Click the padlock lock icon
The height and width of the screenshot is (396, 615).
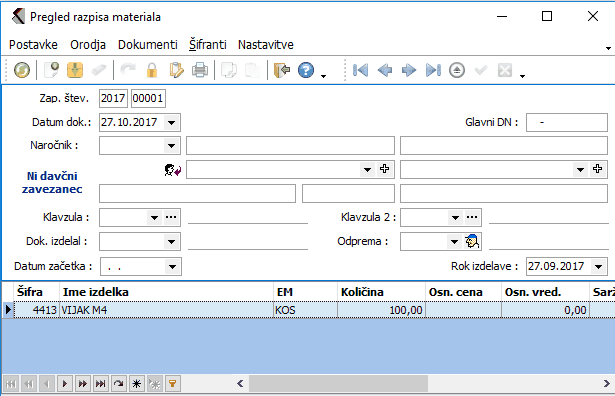pyautogui.click(x=152, y=71)
